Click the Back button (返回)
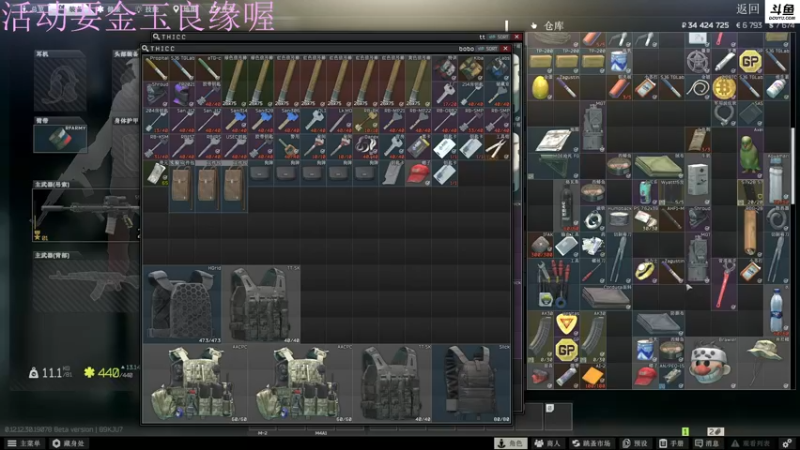Viewport: 800px width, 450px height. (747, 9)
